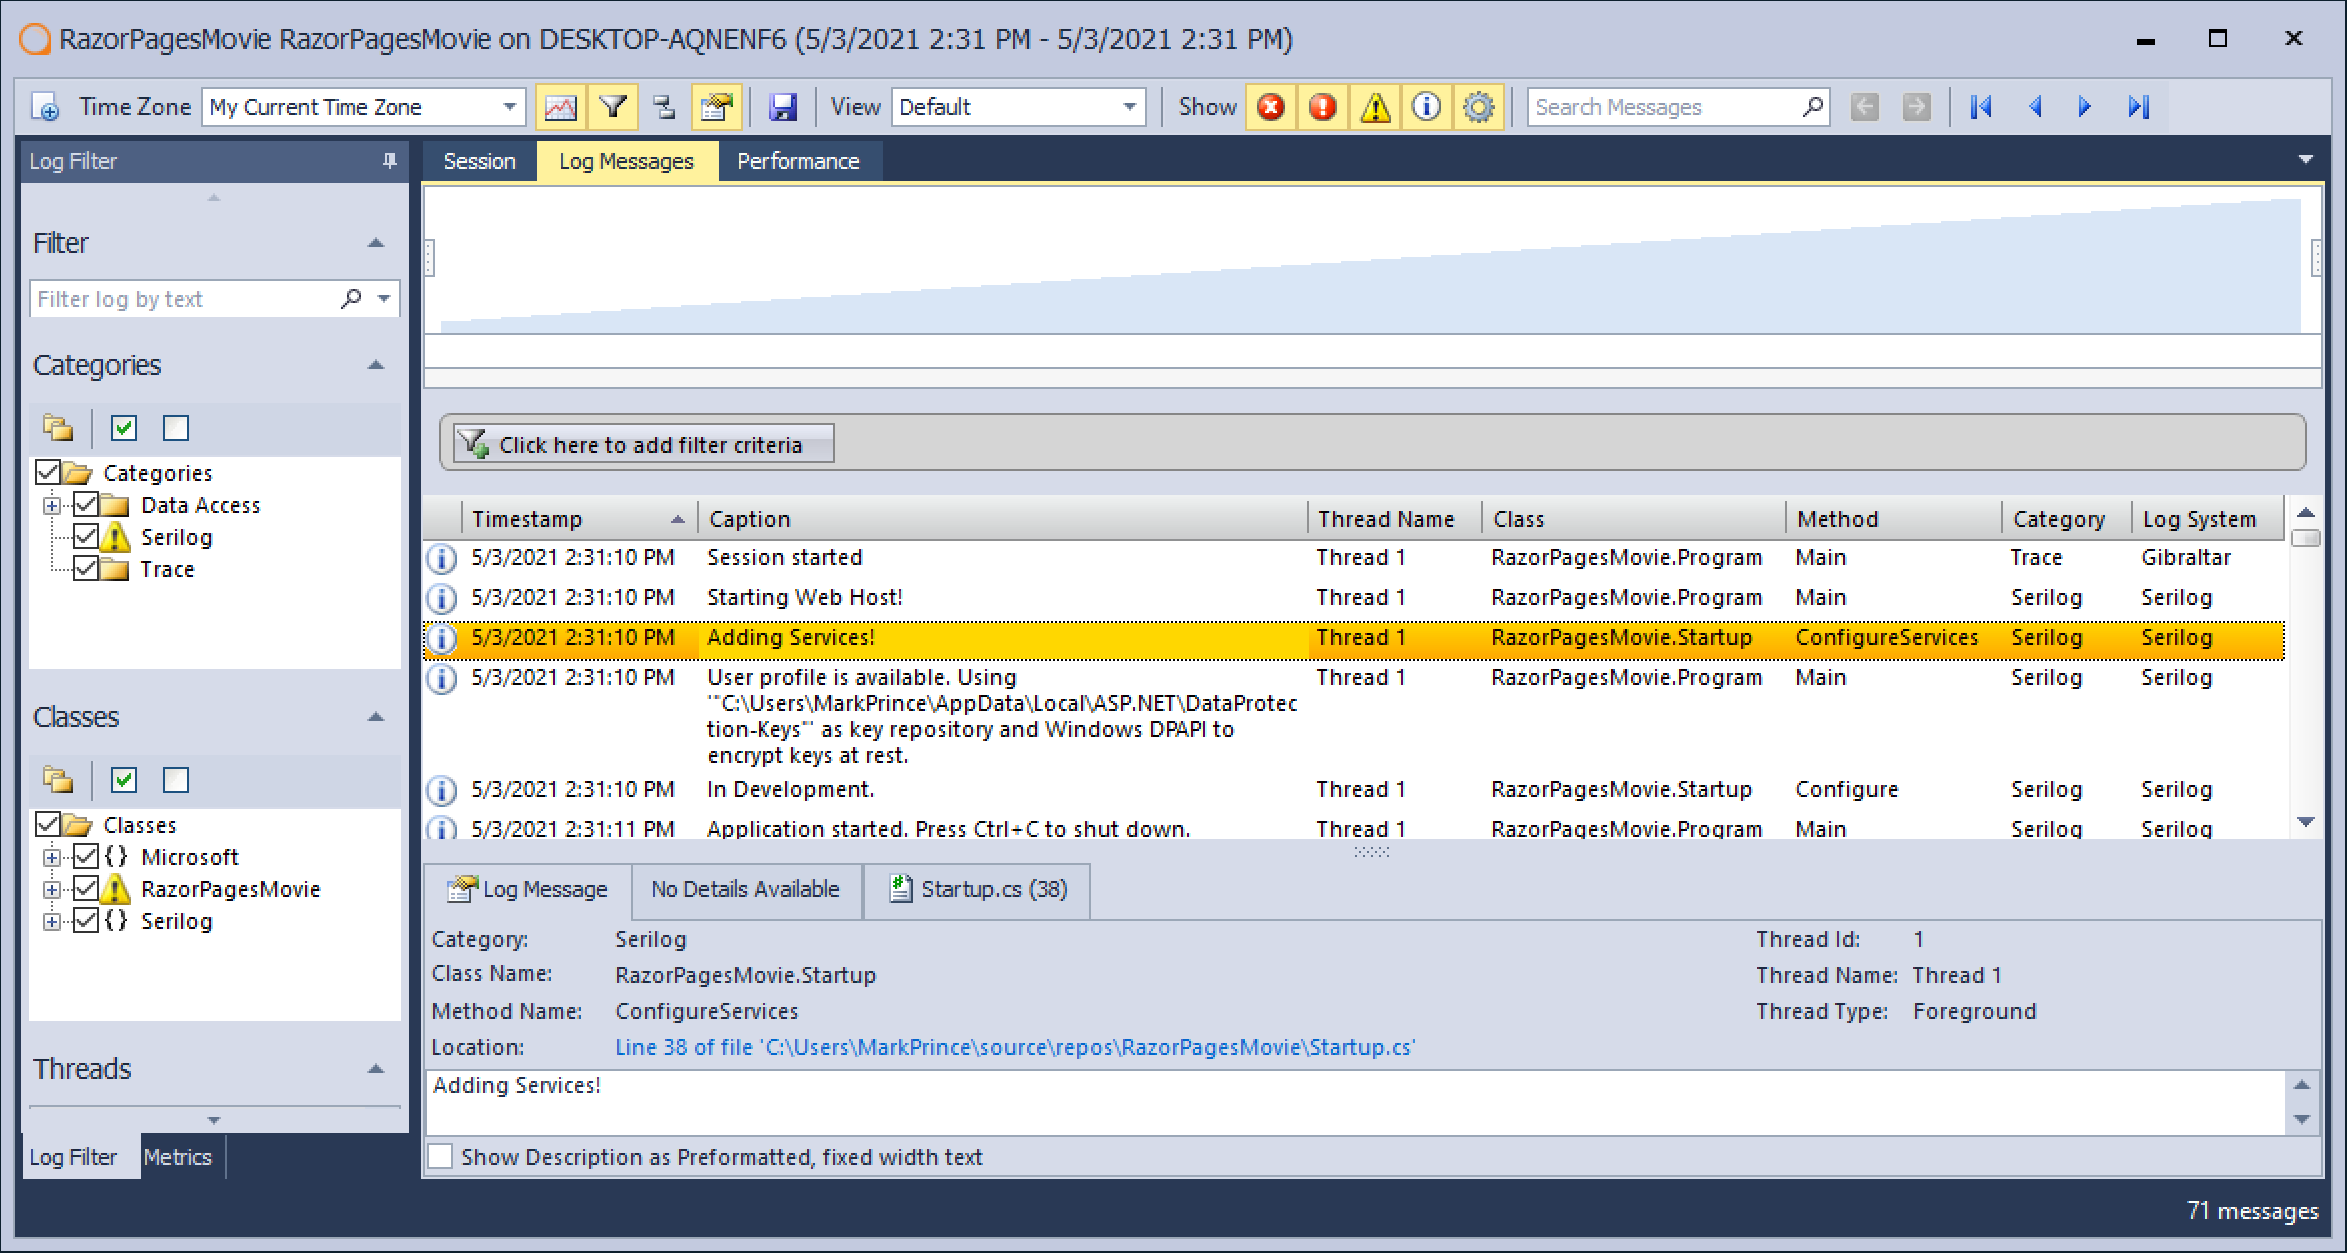Screen dimensions: 2347x1253
Task: Toggle the chart graph view icon
Action: [x=561, y=107]
